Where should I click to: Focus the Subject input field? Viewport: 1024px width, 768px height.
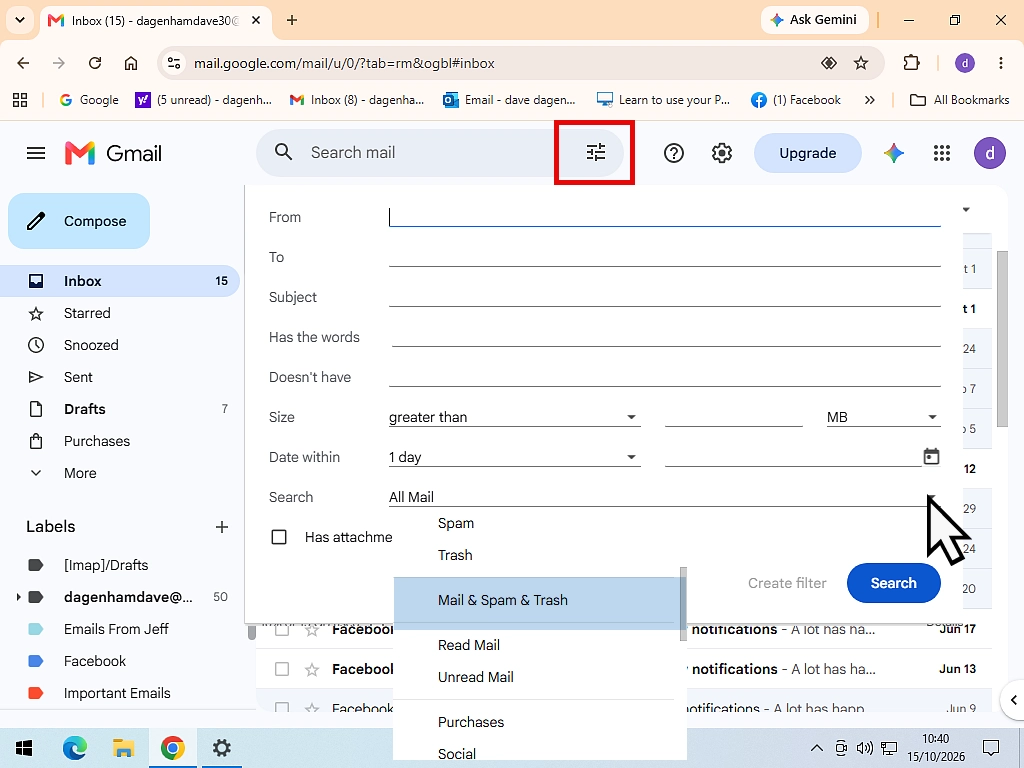pos(664,296)
